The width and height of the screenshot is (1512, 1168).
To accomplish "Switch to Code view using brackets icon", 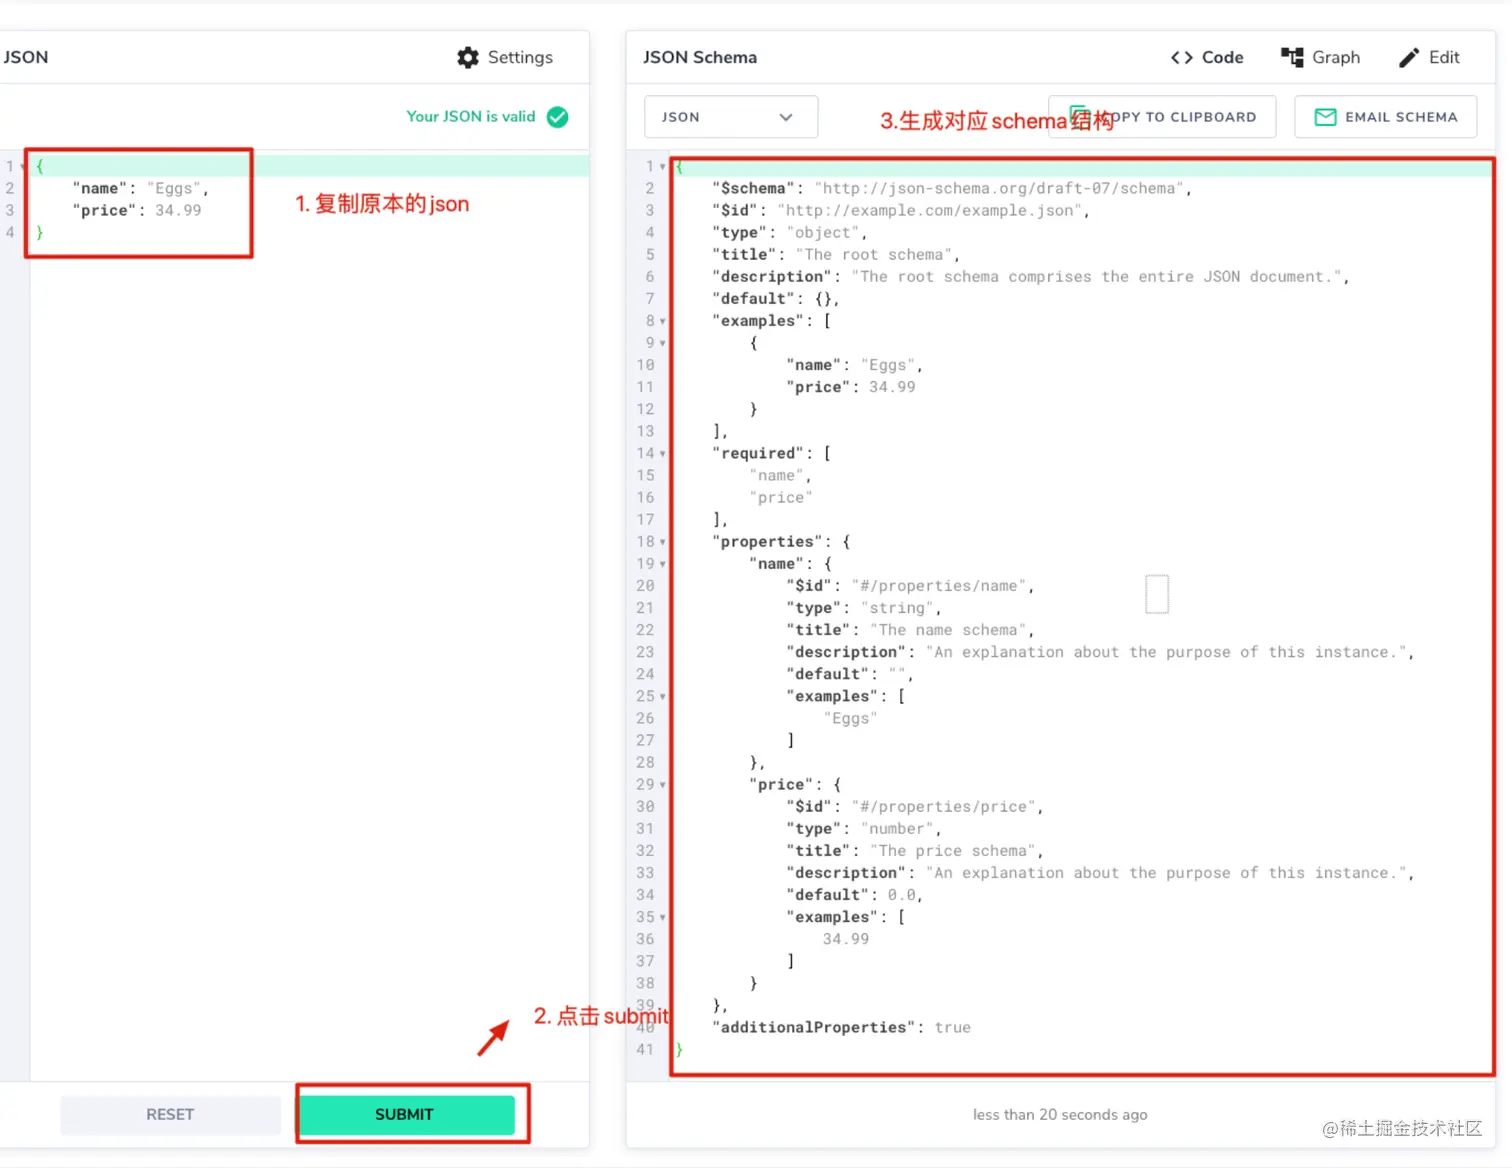I will coord(1181,58).
